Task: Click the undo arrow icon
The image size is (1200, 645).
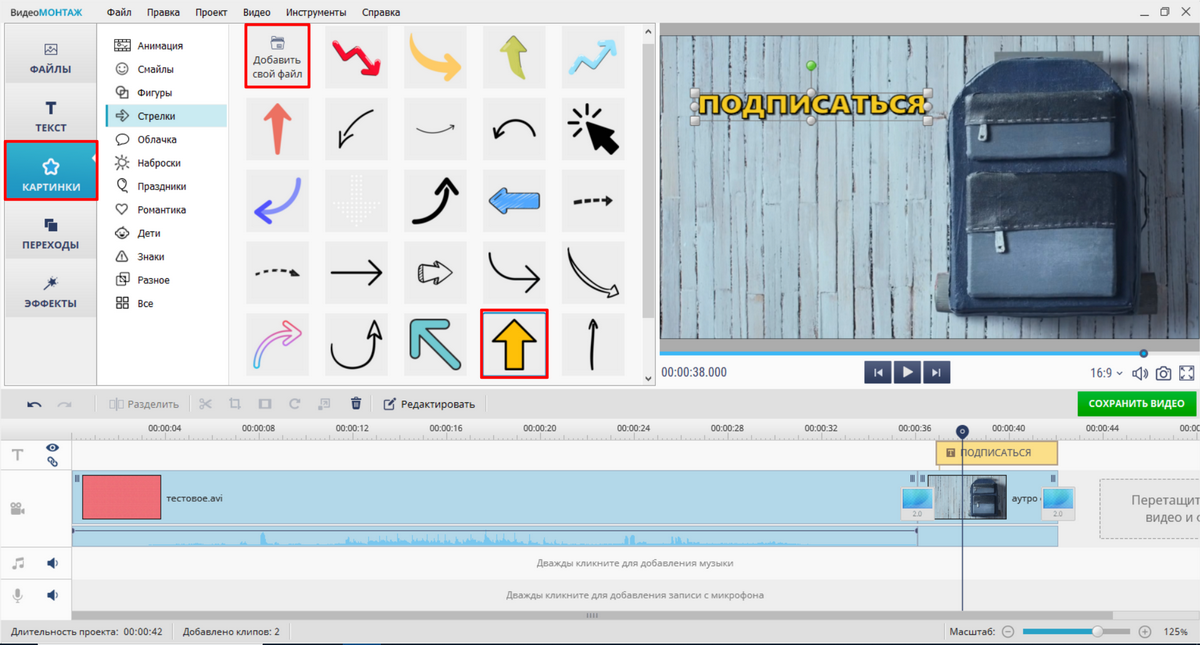Action: pyautogui.click(x=35, y=404)
